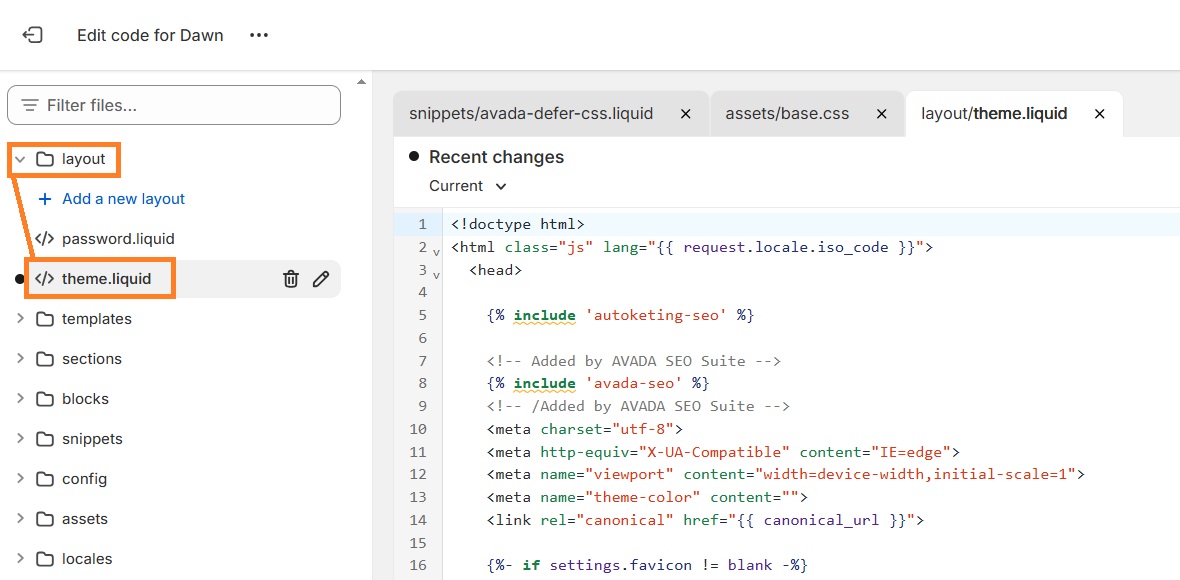This screenshot has width=1180, height=580.
Task: Rename theme.liquid using the pencil icon
Action: 321,279
